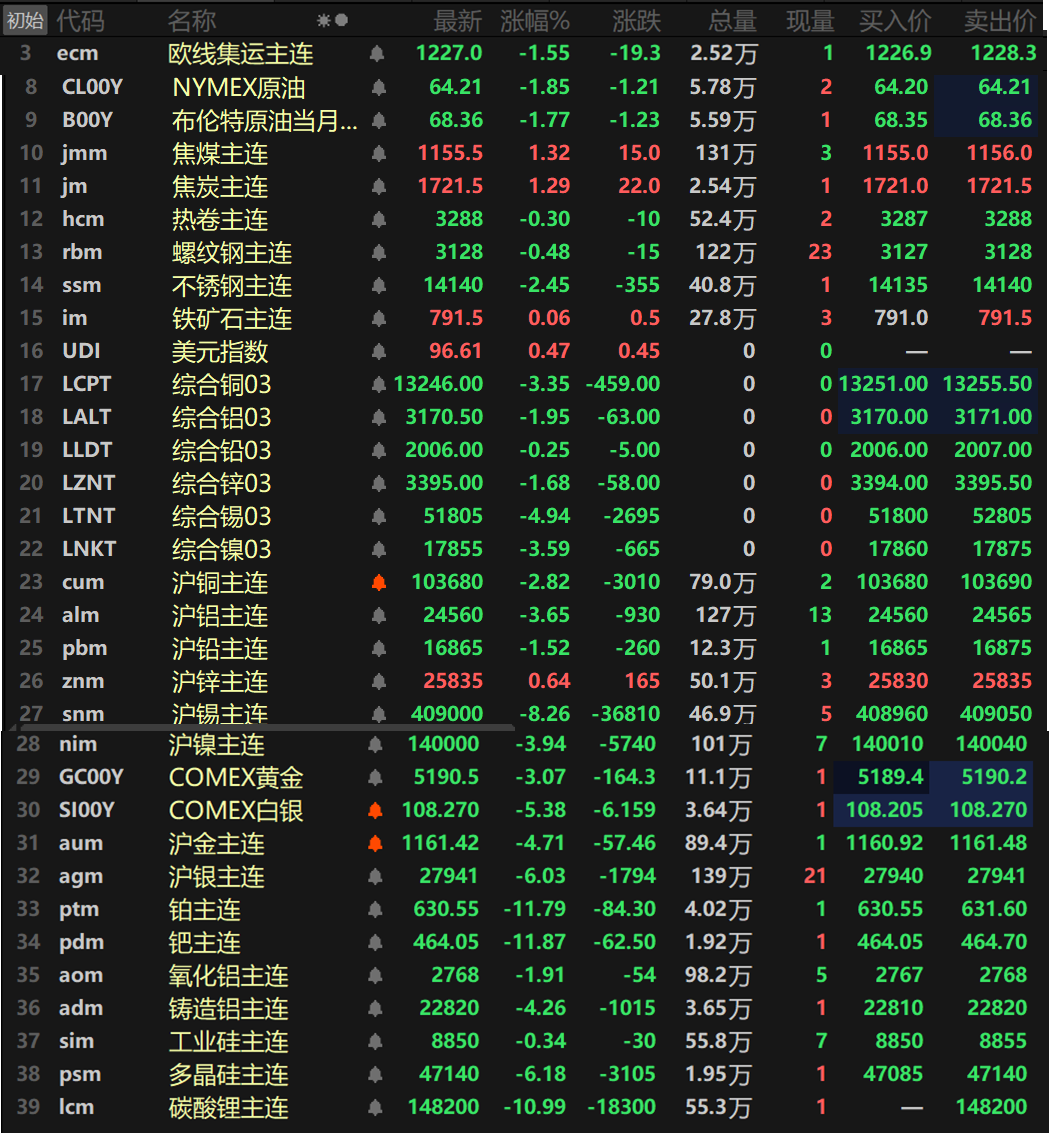
Task: Click the bell icon on 铂主连 row
Action: [x=375, y=909]
